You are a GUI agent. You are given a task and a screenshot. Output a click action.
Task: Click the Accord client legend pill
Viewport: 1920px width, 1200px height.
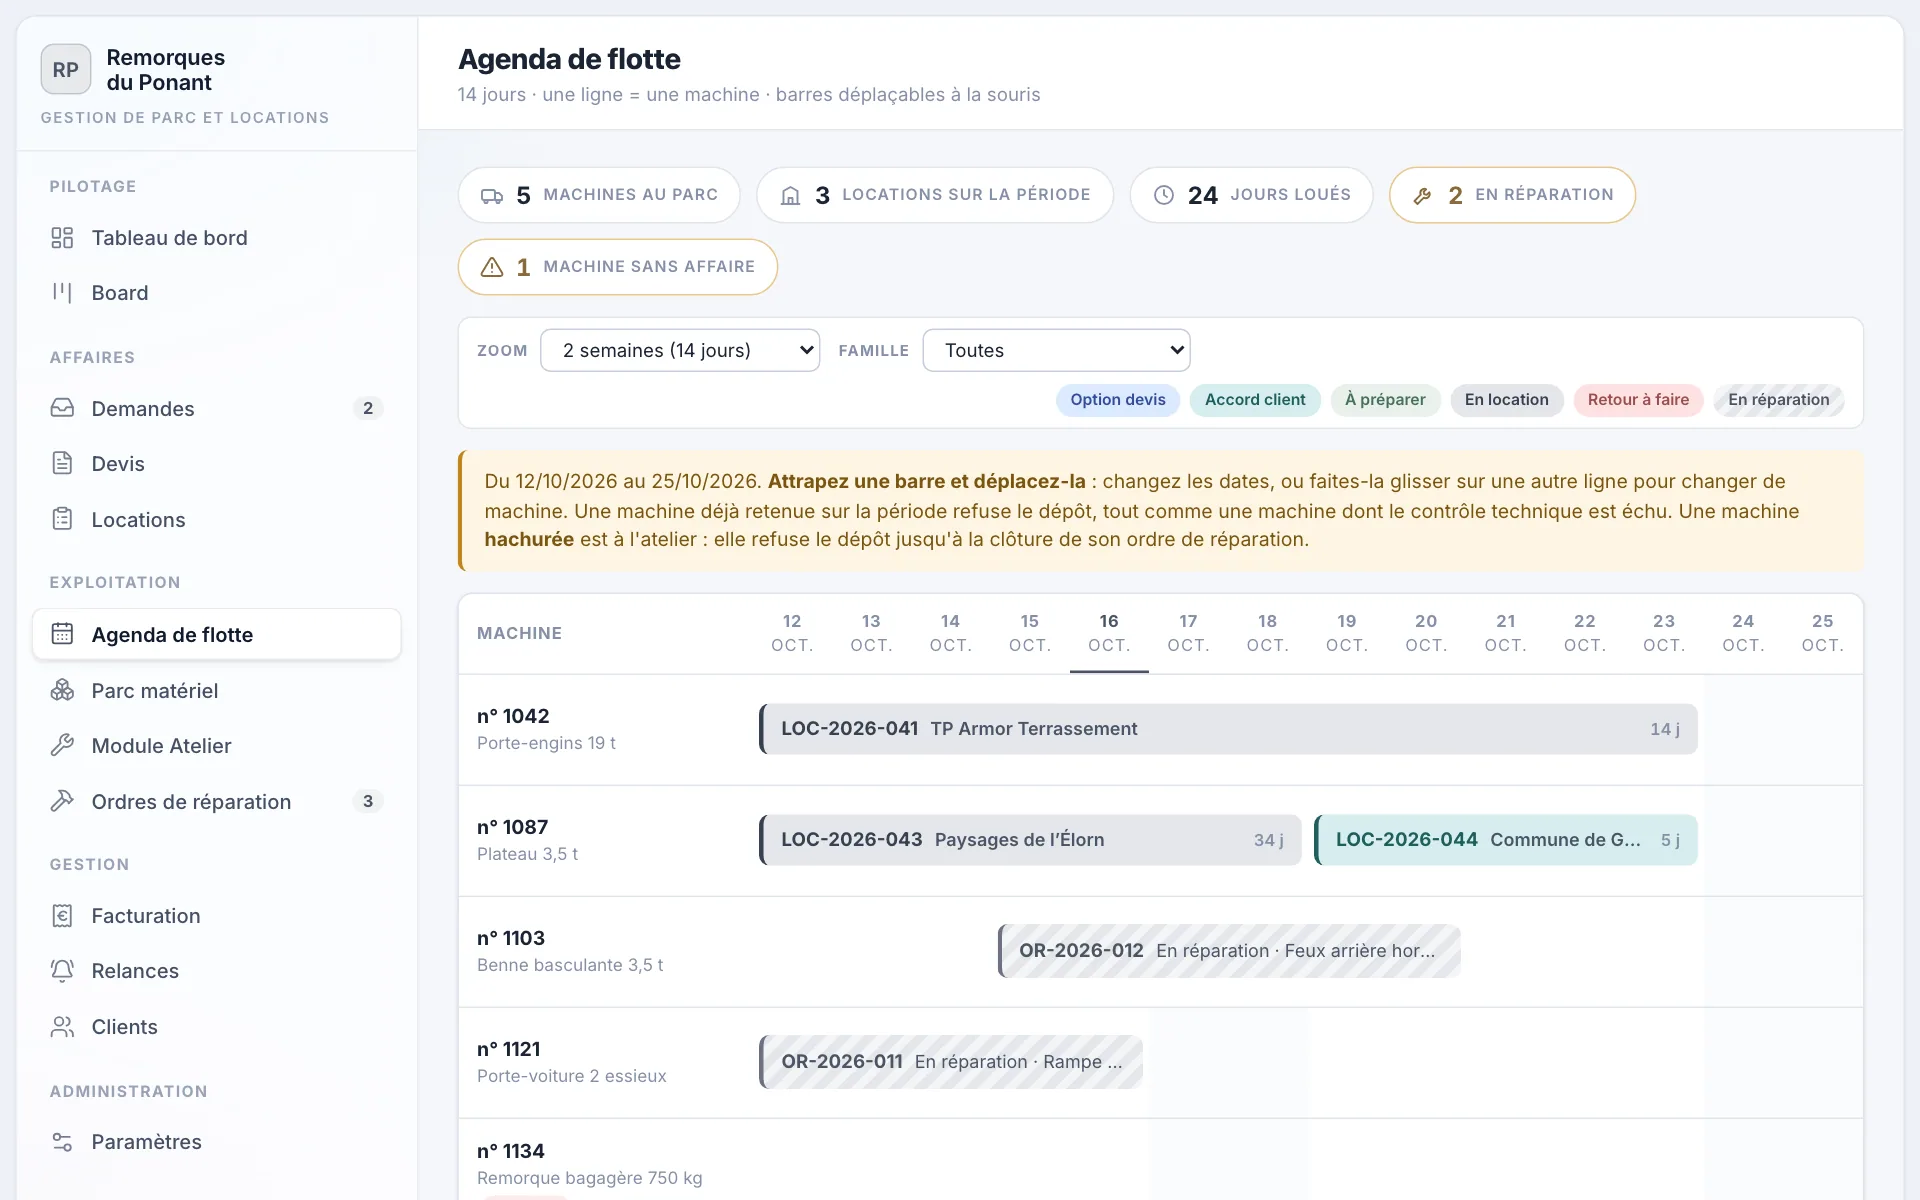(1255, 400)
